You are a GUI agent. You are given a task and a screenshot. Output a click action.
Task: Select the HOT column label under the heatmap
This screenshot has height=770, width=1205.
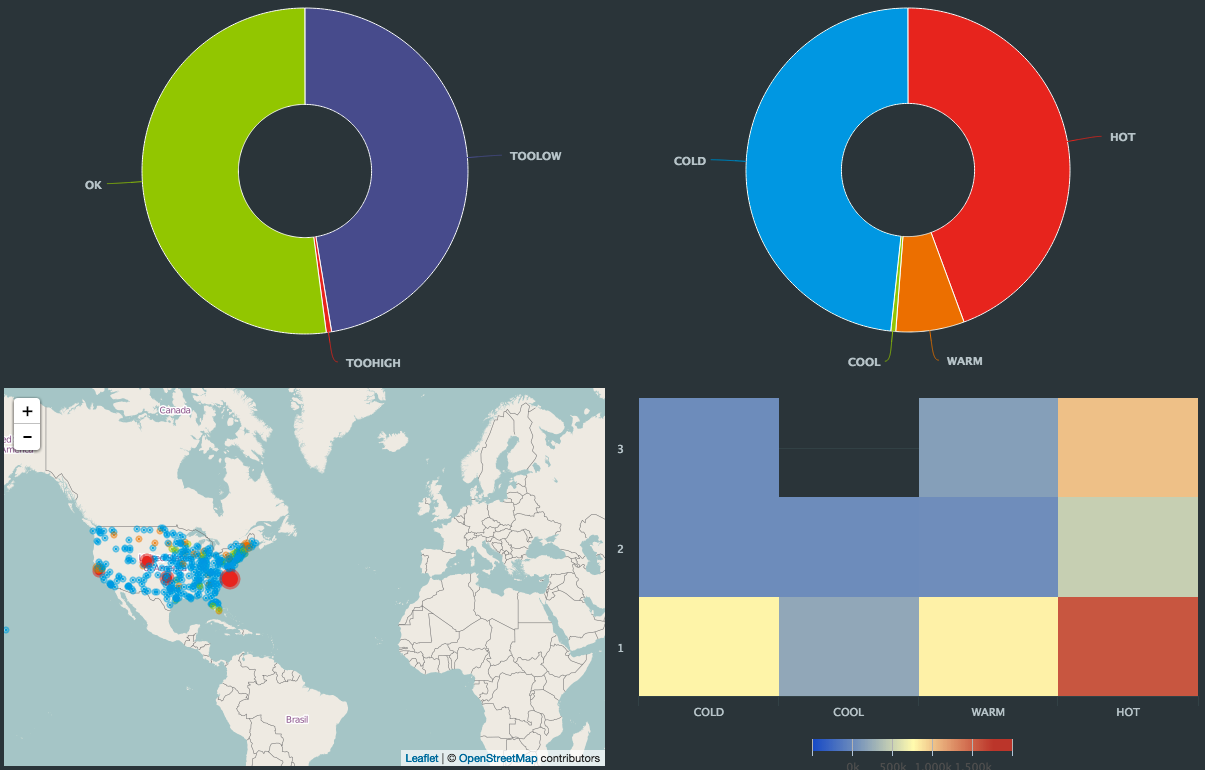(1128, 712)
